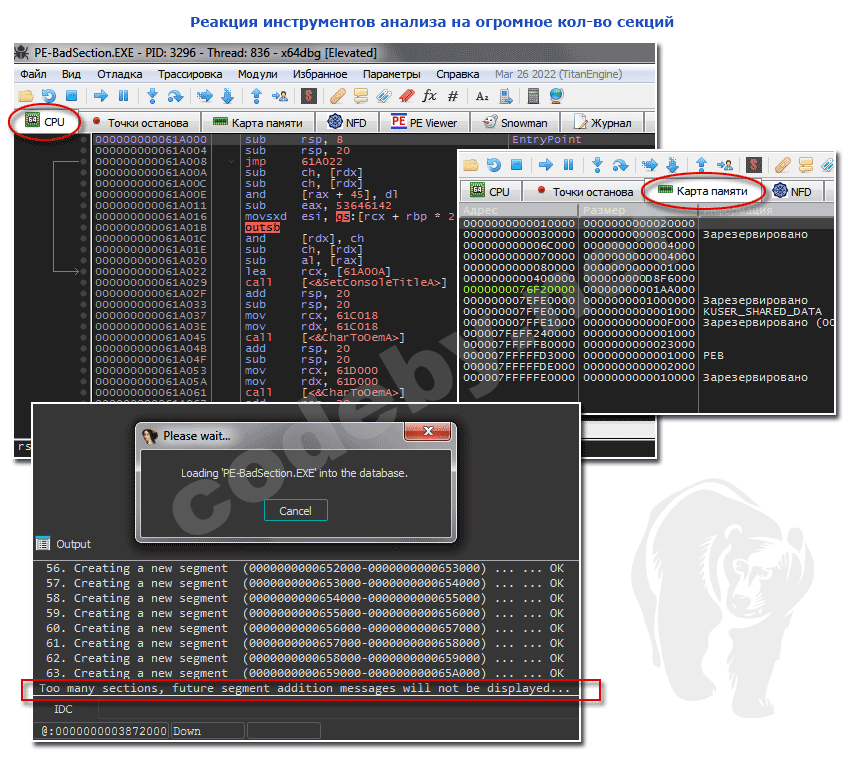852x757 pixels.
Task: Open the Отладка menu
Action: tap(119, 74)
